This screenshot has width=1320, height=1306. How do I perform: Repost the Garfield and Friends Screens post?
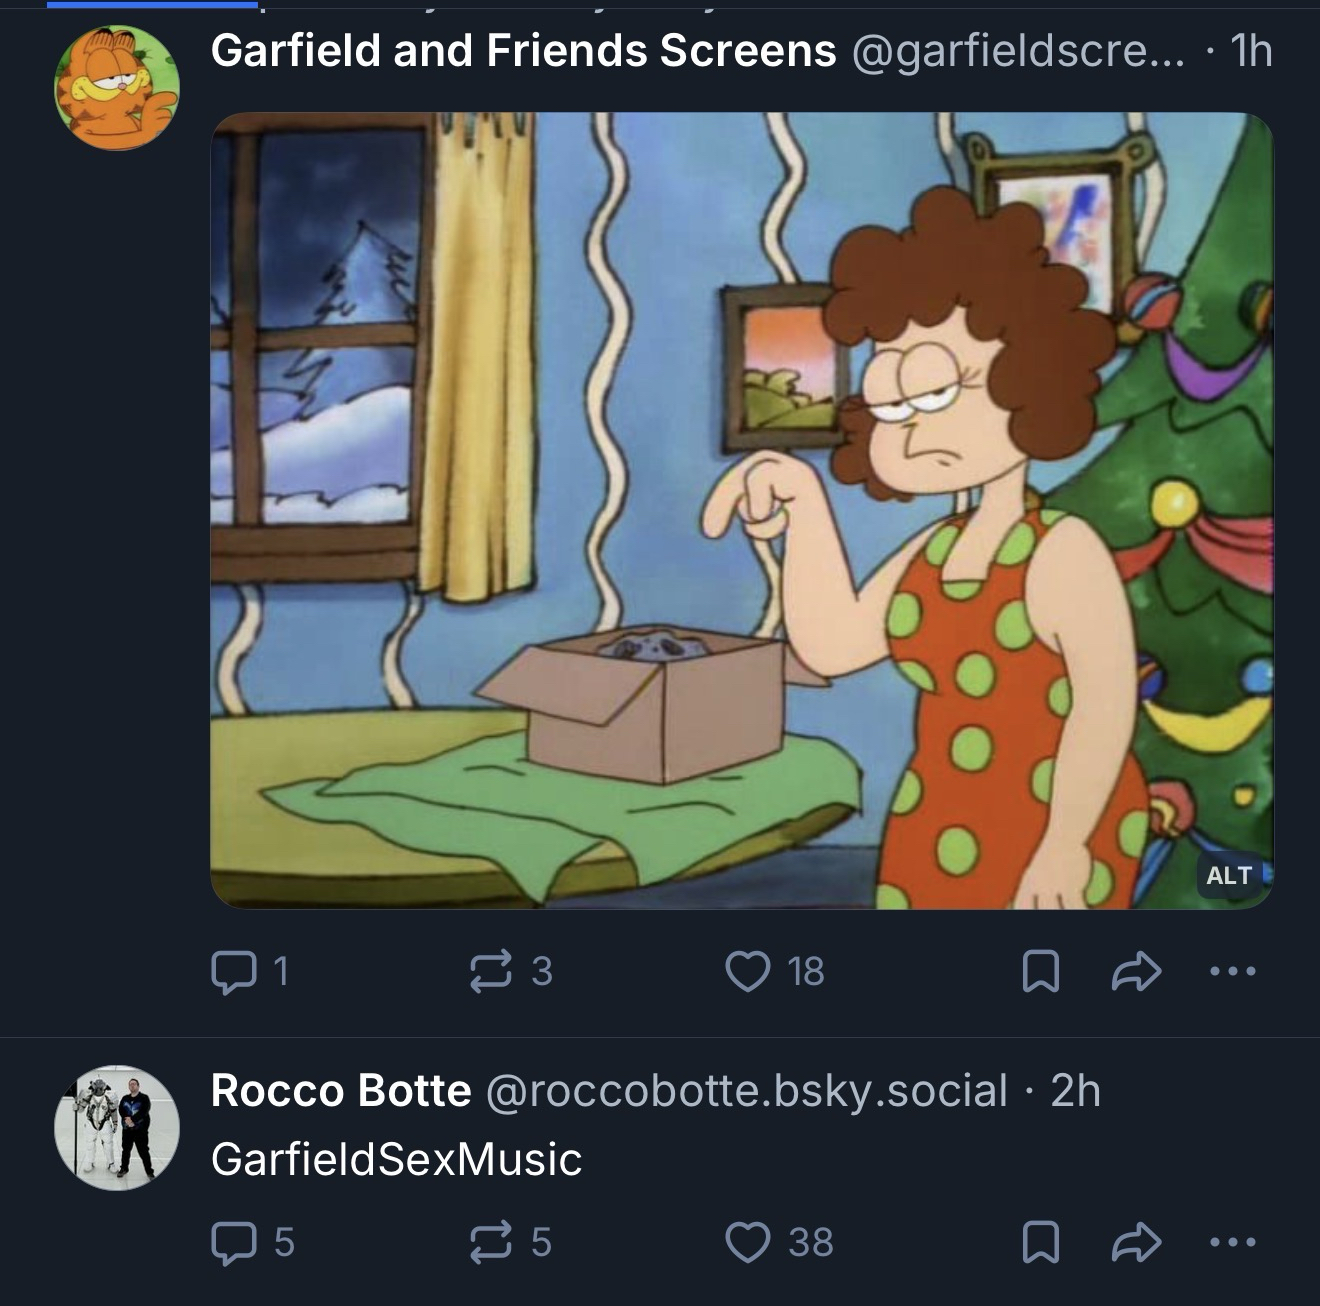(x=491, y=971)
